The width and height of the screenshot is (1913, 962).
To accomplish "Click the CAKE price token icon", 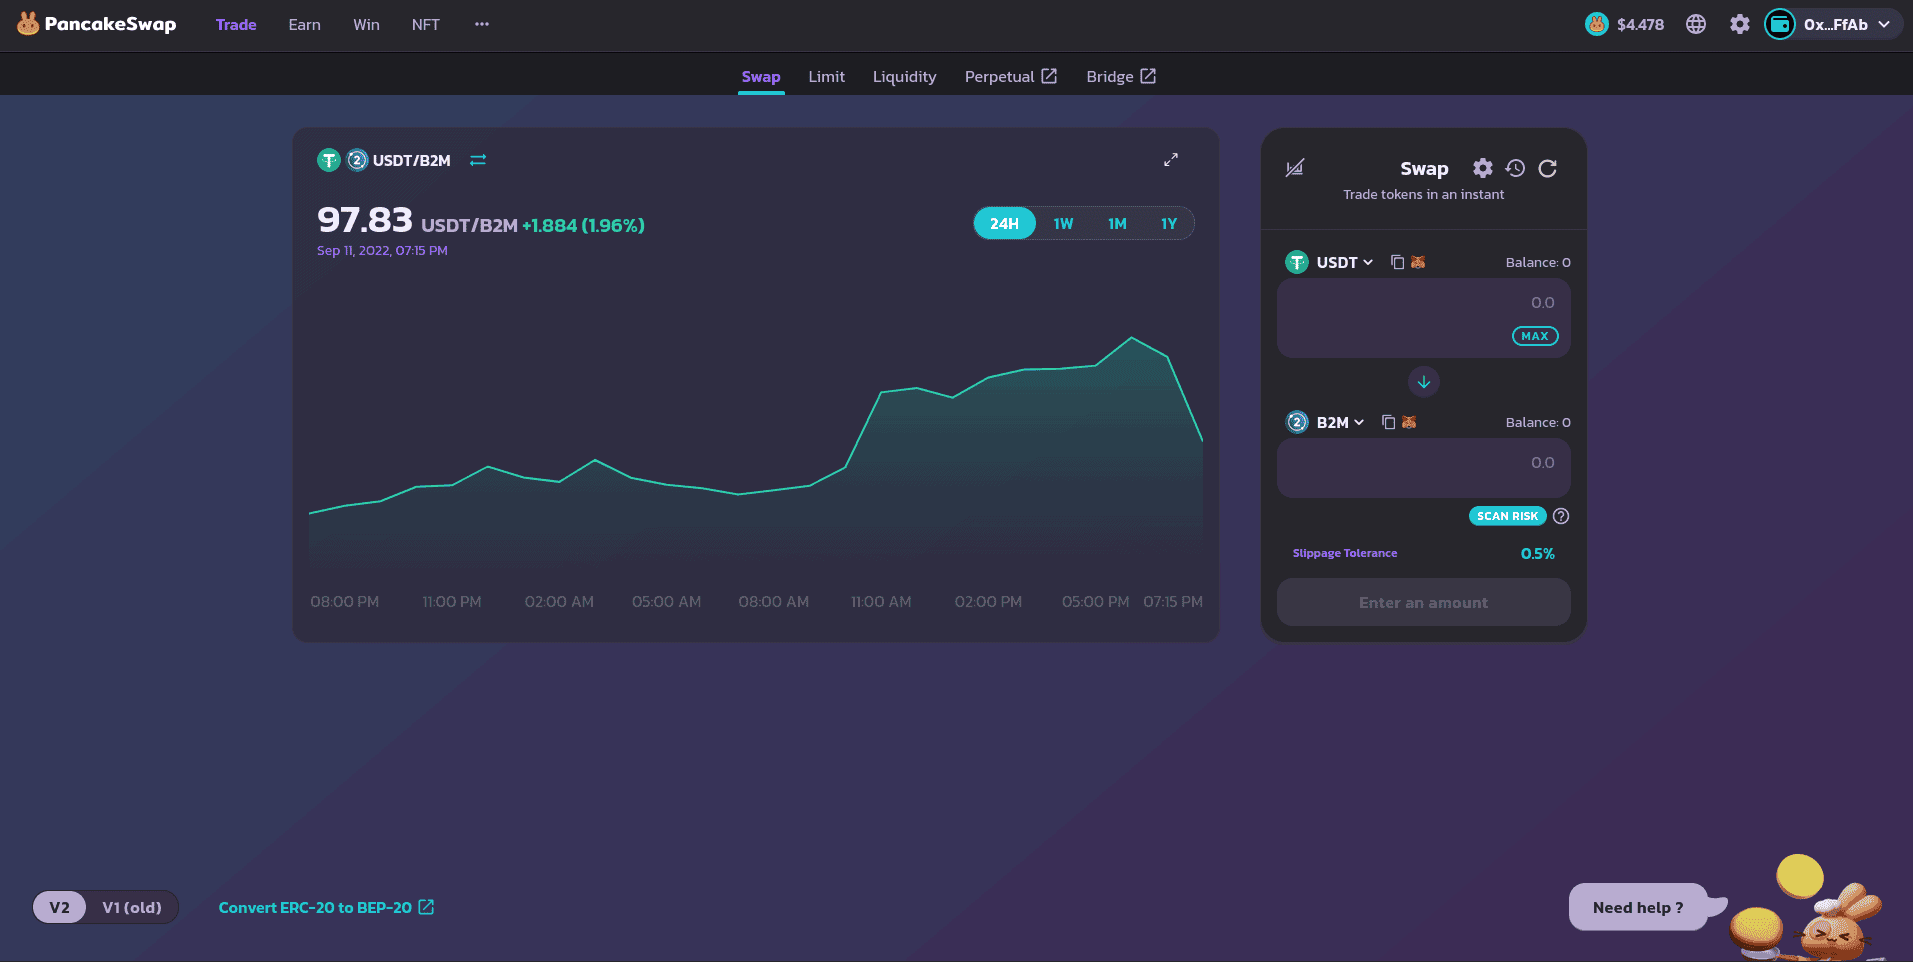I will pos(1597,24).
